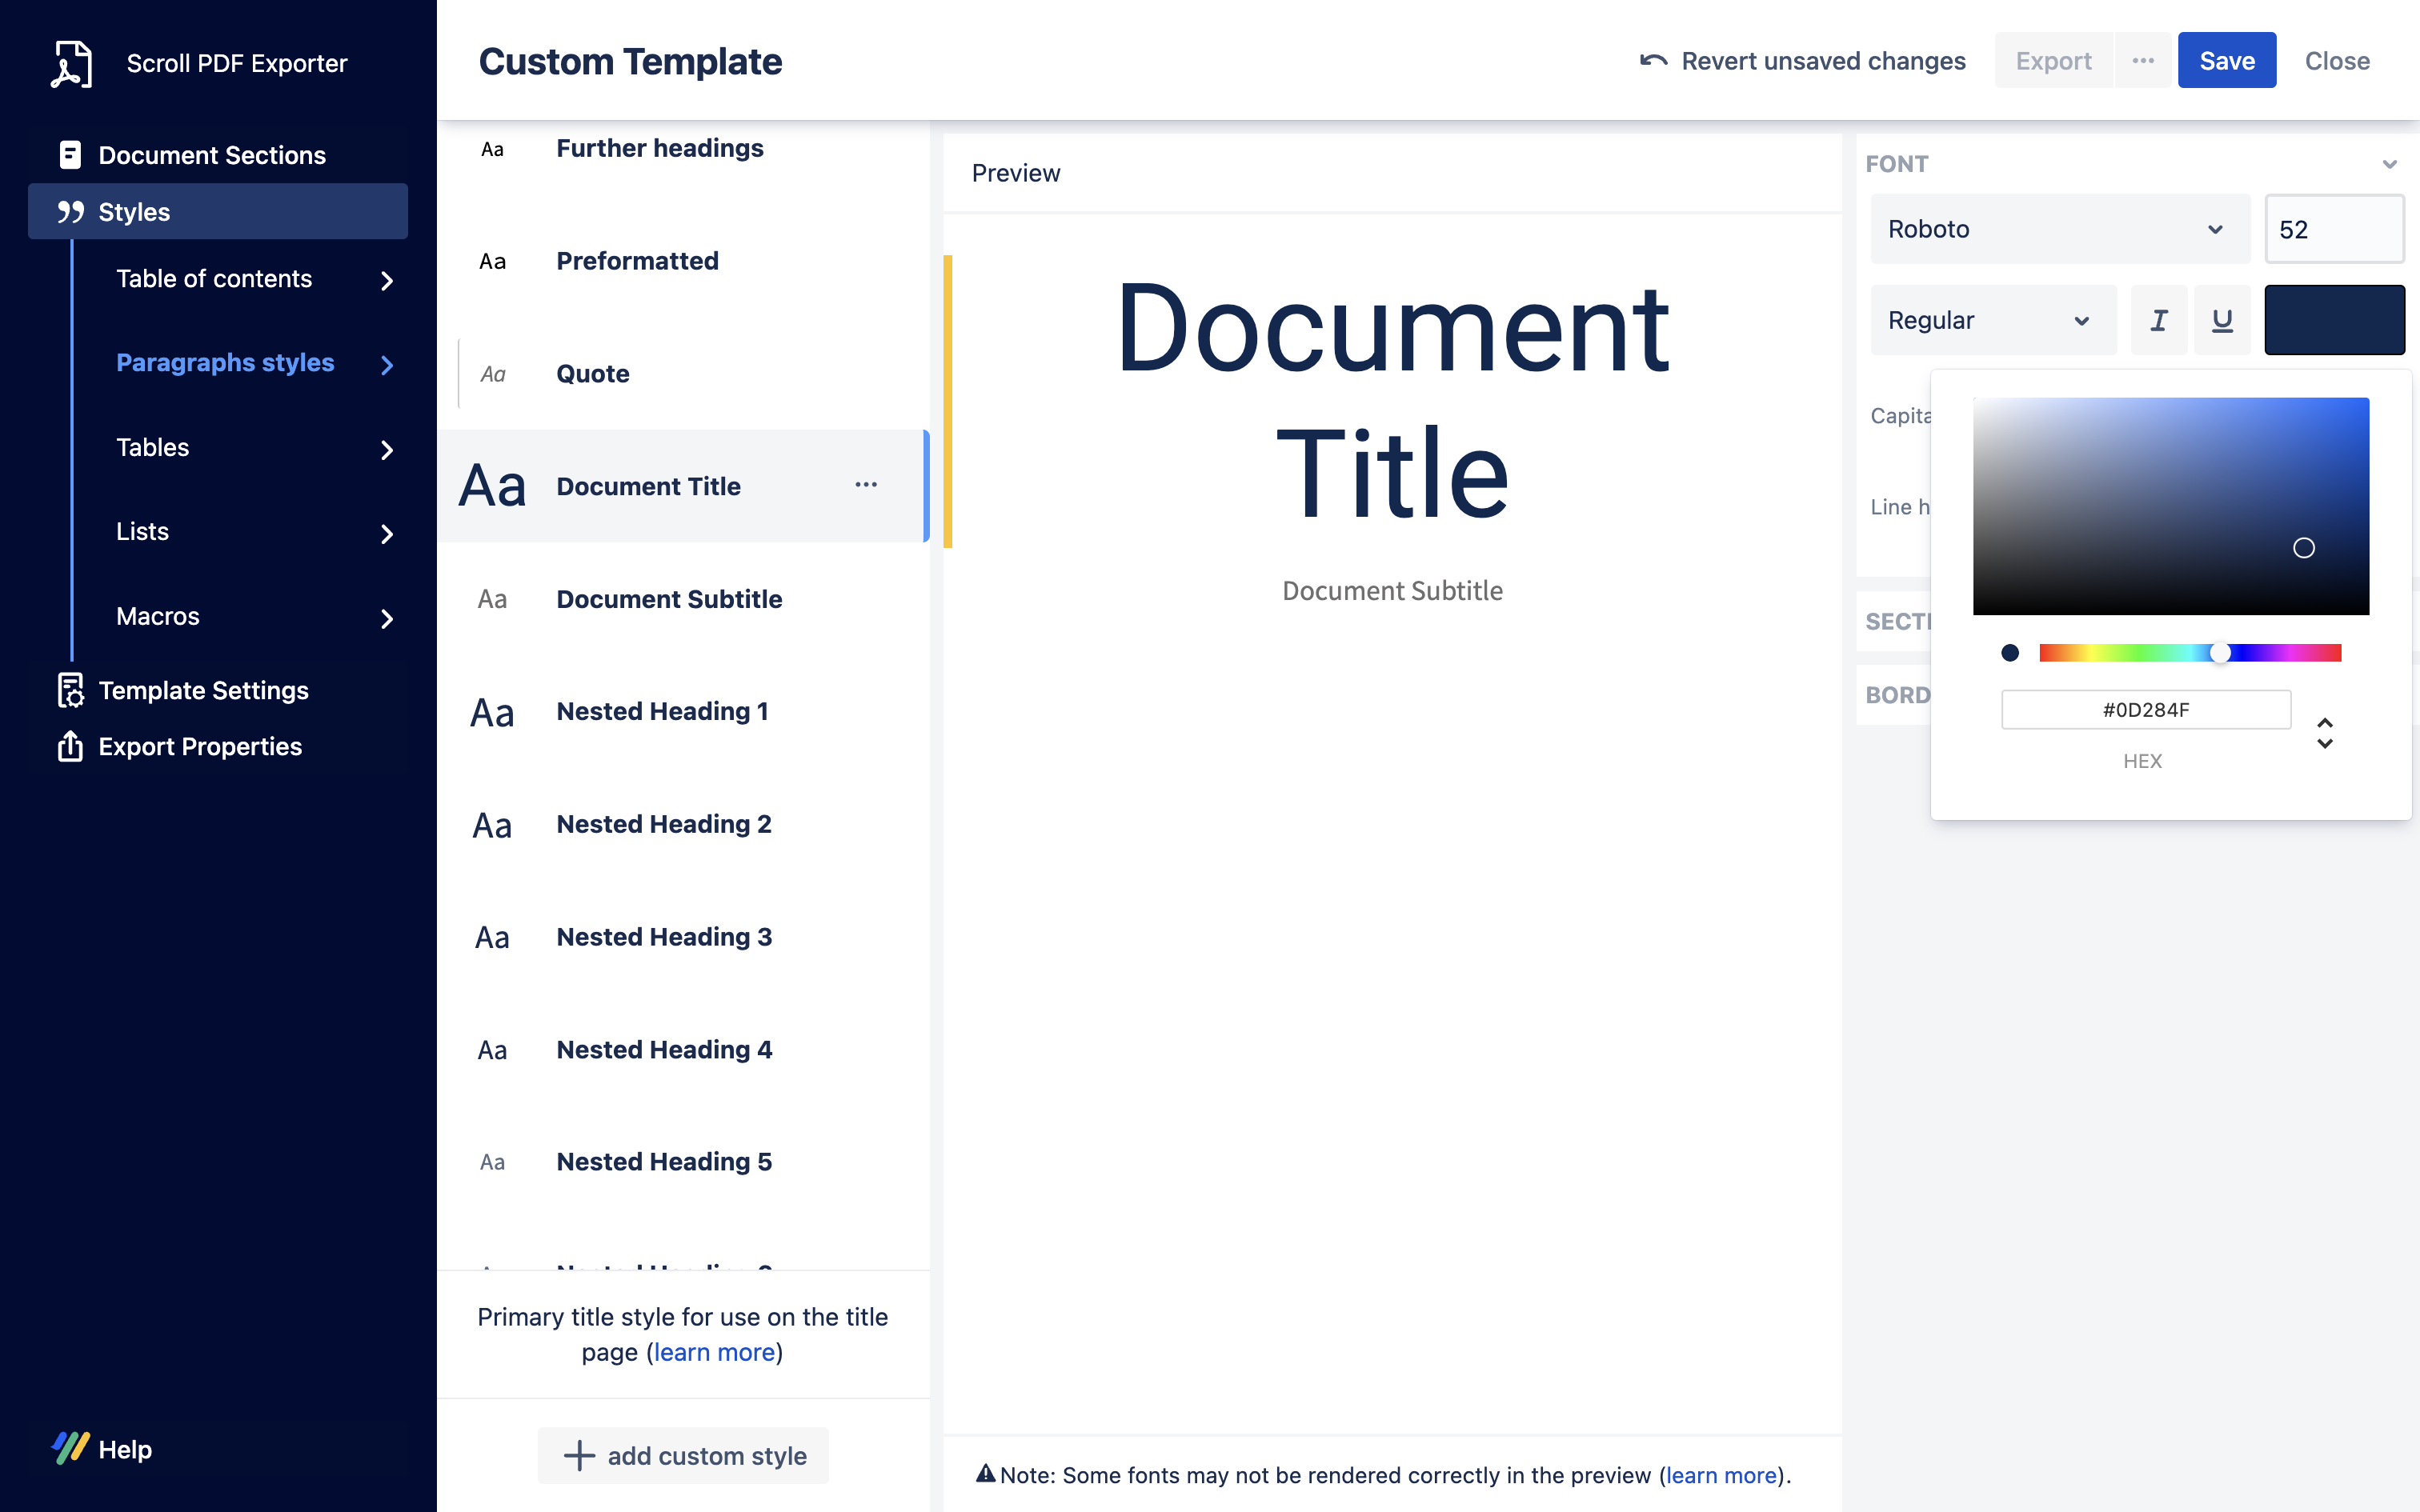Click the hue slider in color picker
The height and width of the screenshot is (1512, 2420).
(2189, 653)
